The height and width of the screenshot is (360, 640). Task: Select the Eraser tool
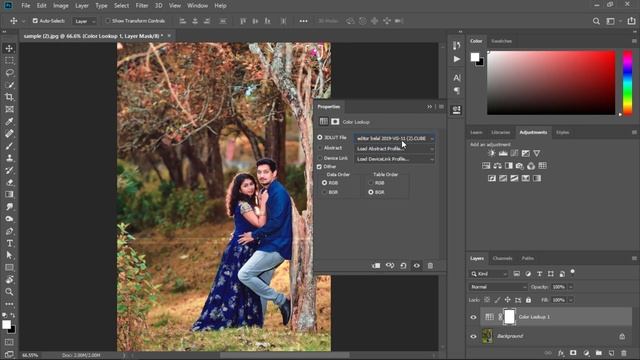(9, 182)
